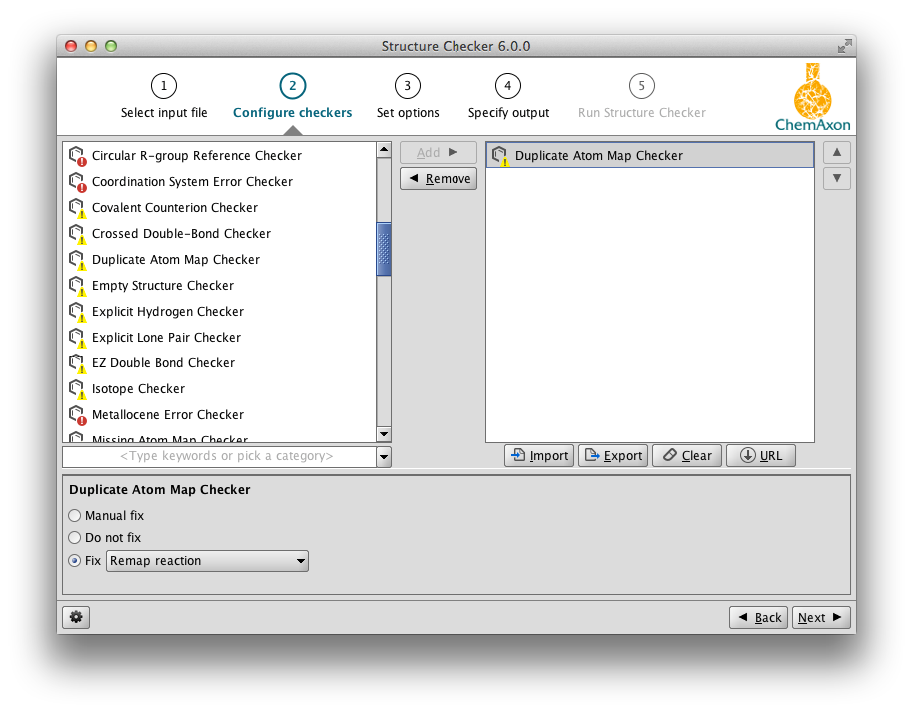This screenshot has width=914, height=714.
Task: Click the keyword search input field
Action: click(220, 456)
